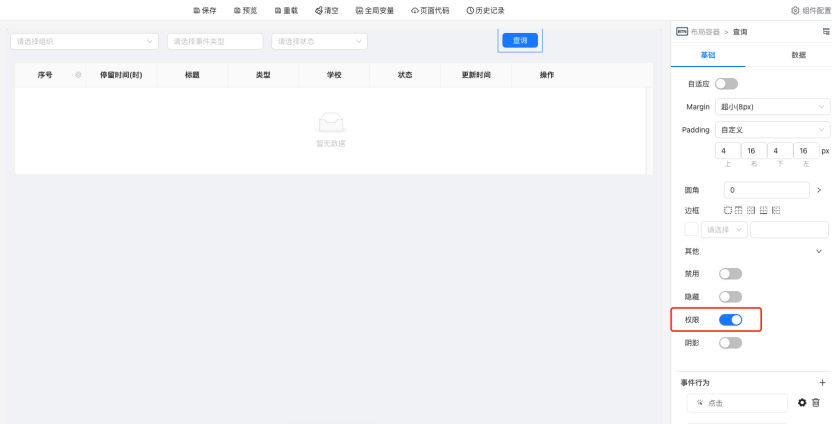Delete the 点击 event with trash icon

pyautogui.click(x=816, y=403)
